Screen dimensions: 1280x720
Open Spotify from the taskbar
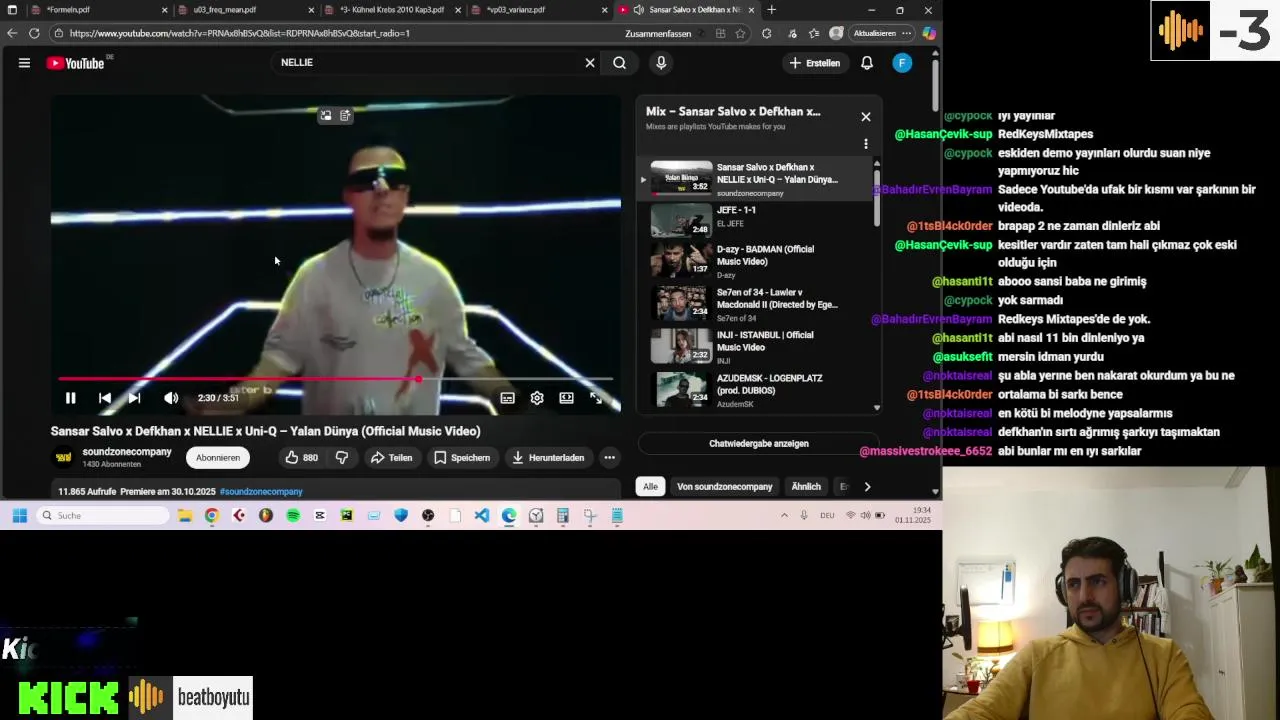[293, 516]
